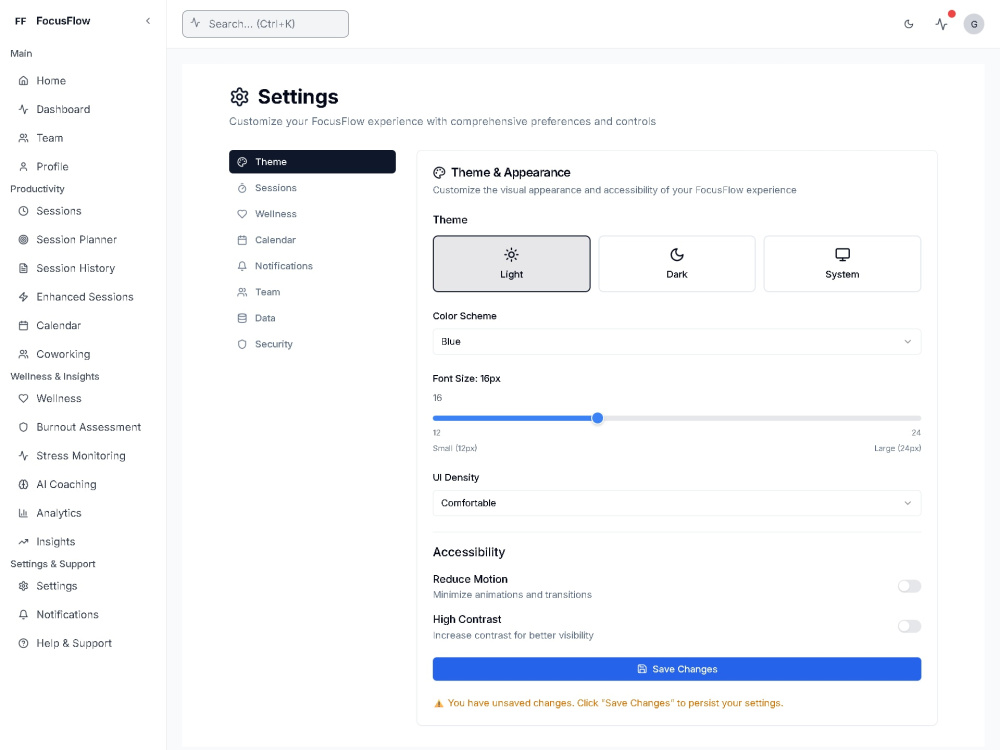Image resolution: width=1000 pixels, height=750 pixels.
Task: Click the Insights trending arrow icon
Action: (24, 541)
